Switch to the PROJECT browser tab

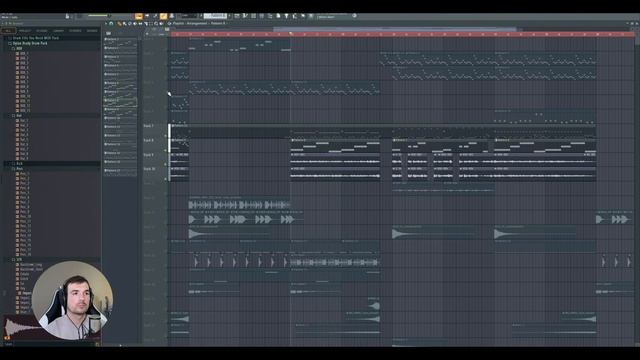24,31
